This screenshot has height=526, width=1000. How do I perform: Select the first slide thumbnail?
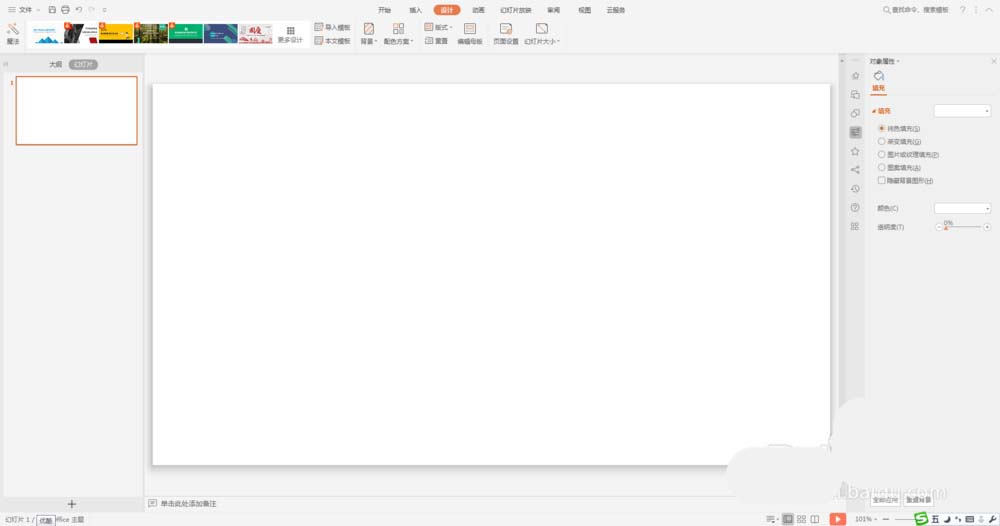[x=77, y=111]
